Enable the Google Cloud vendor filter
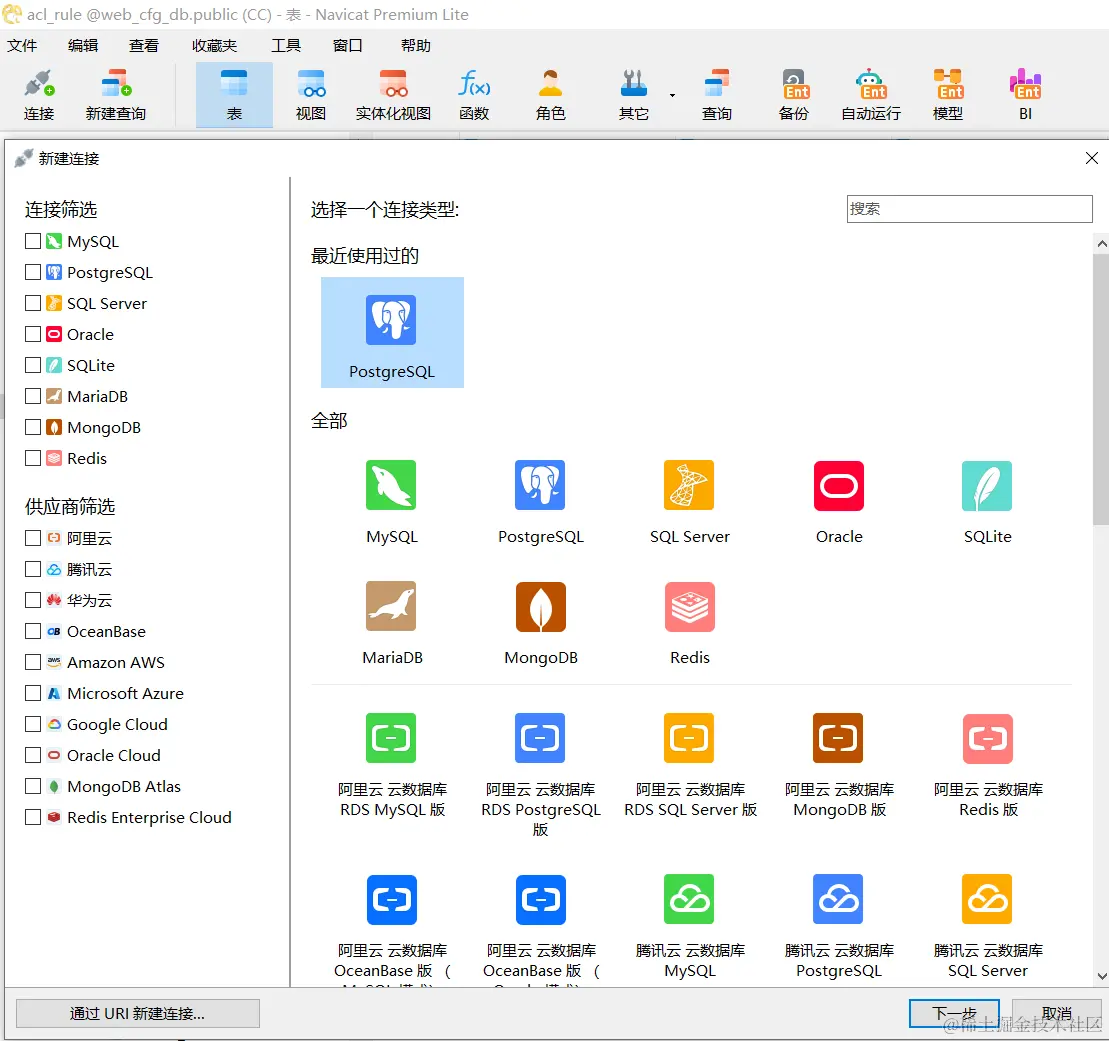 tap(33, 724)
